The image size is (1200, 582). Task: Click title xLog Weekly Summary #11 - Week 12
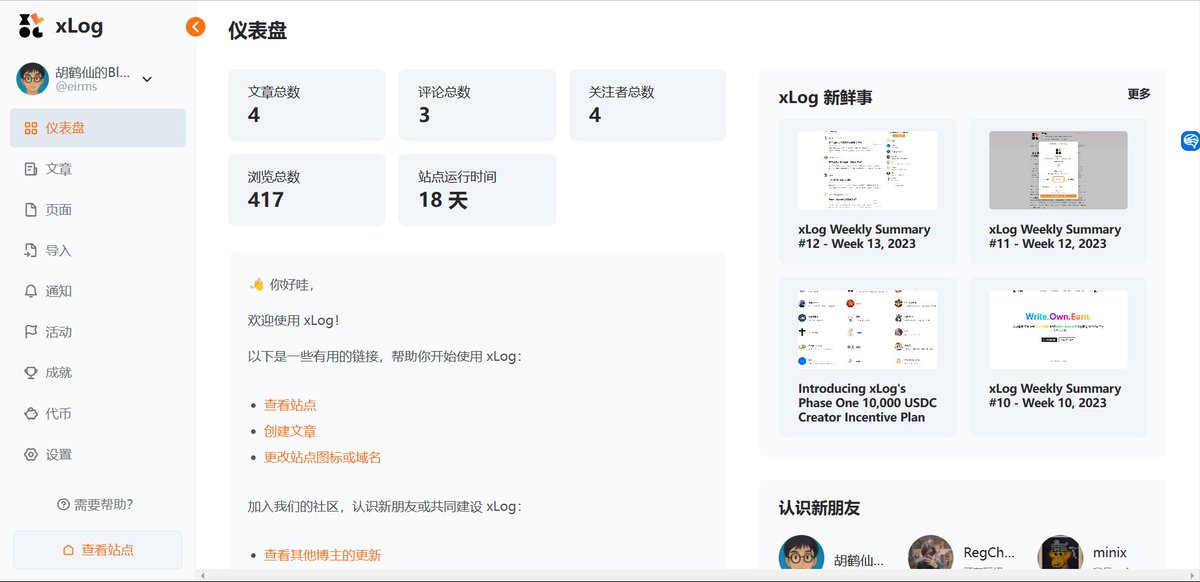[x=1055, y=237]
